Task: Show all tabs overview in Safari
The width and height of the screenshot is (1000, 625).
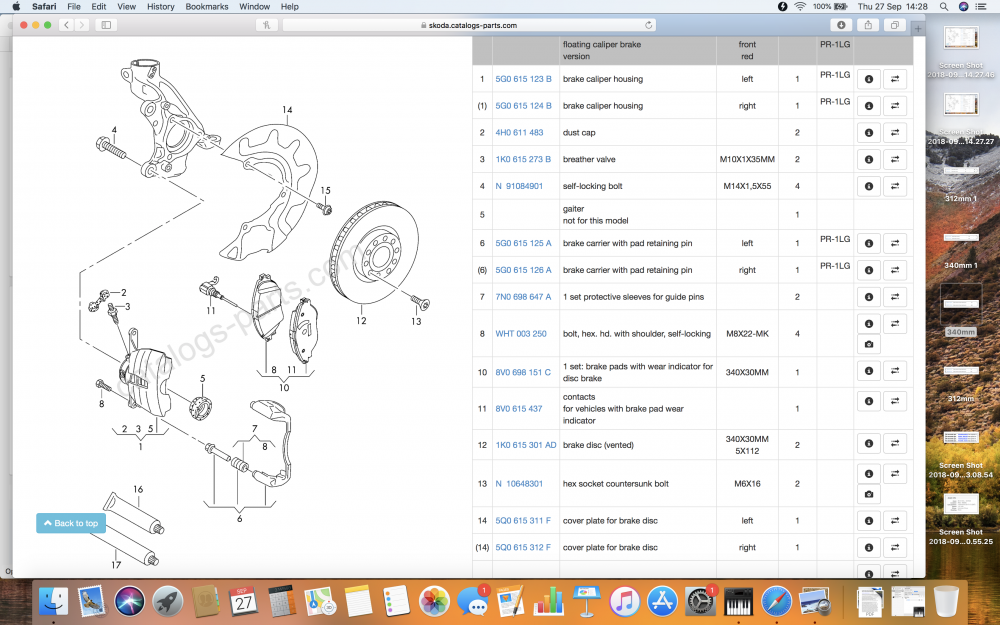Action: click(x=895, y=25)
